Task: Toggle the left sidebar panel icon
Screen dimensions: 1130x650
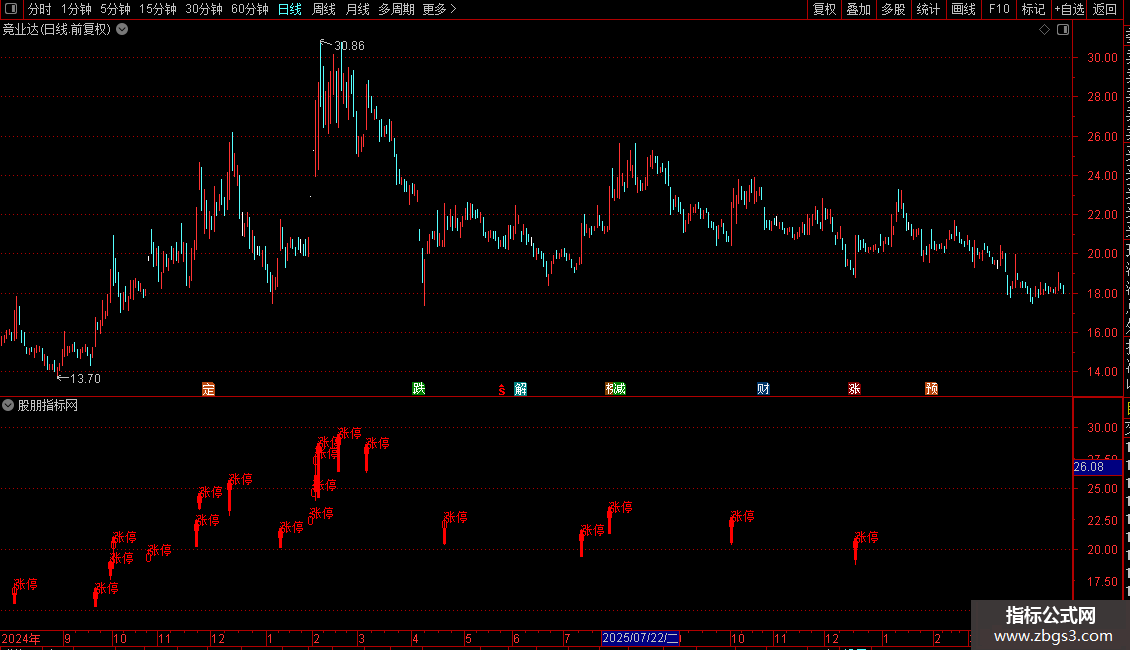Action: tap(12, 9)
